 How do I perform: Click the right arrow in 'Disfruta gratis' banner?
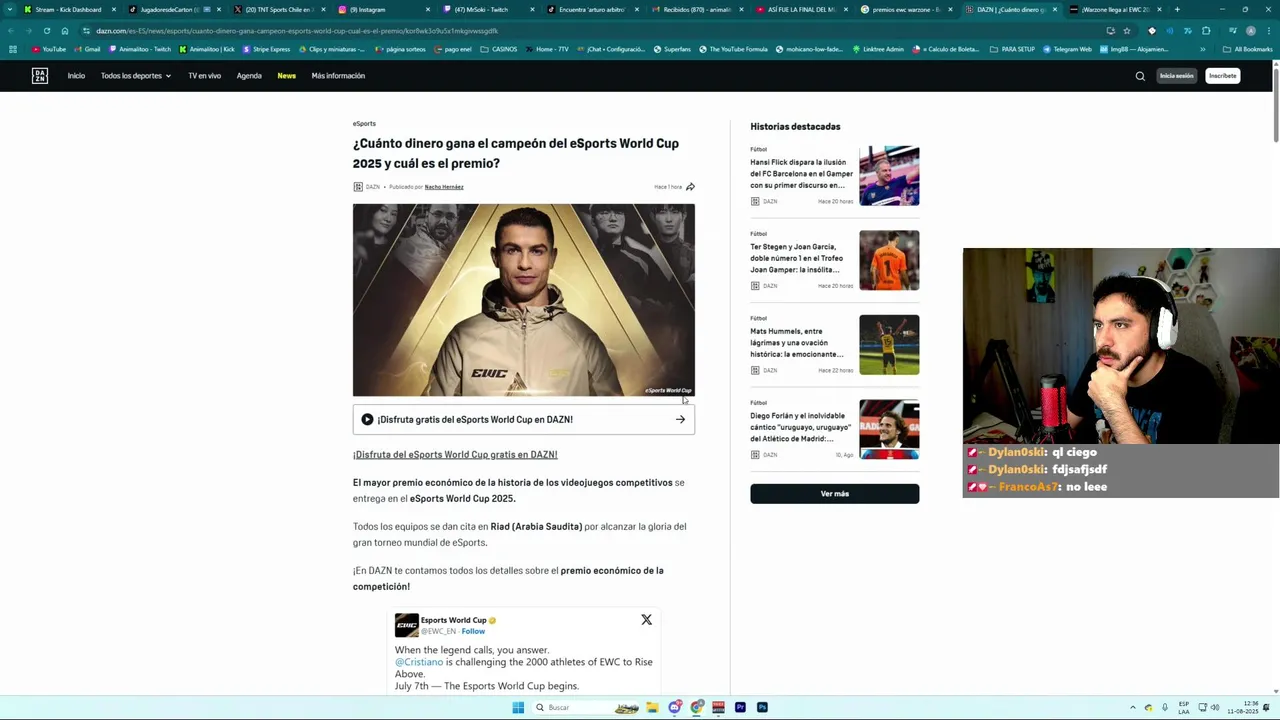coord(680,420)
